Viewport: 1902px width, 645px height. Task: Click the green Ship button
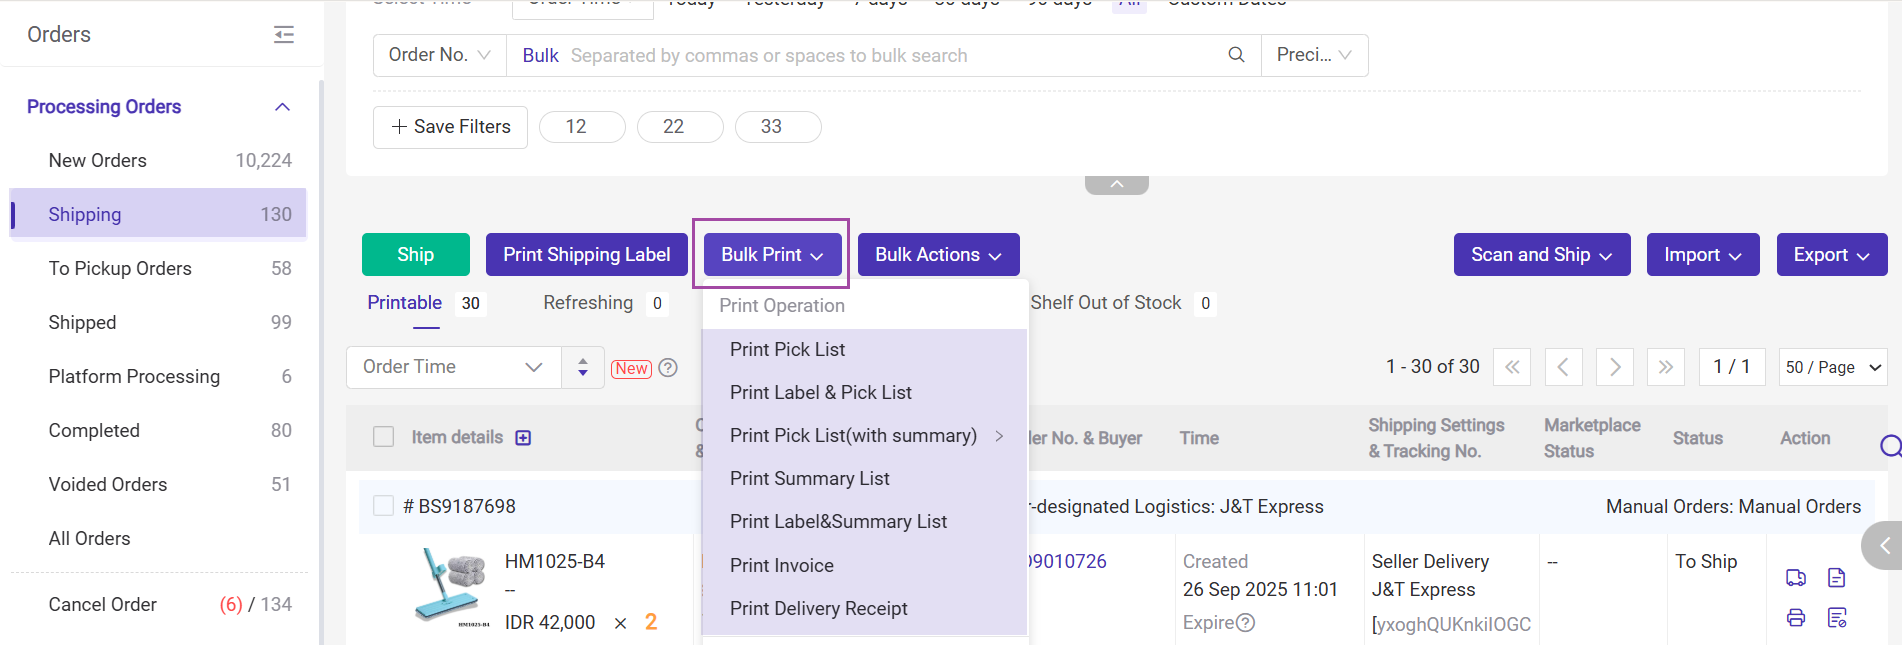(416, 255)
